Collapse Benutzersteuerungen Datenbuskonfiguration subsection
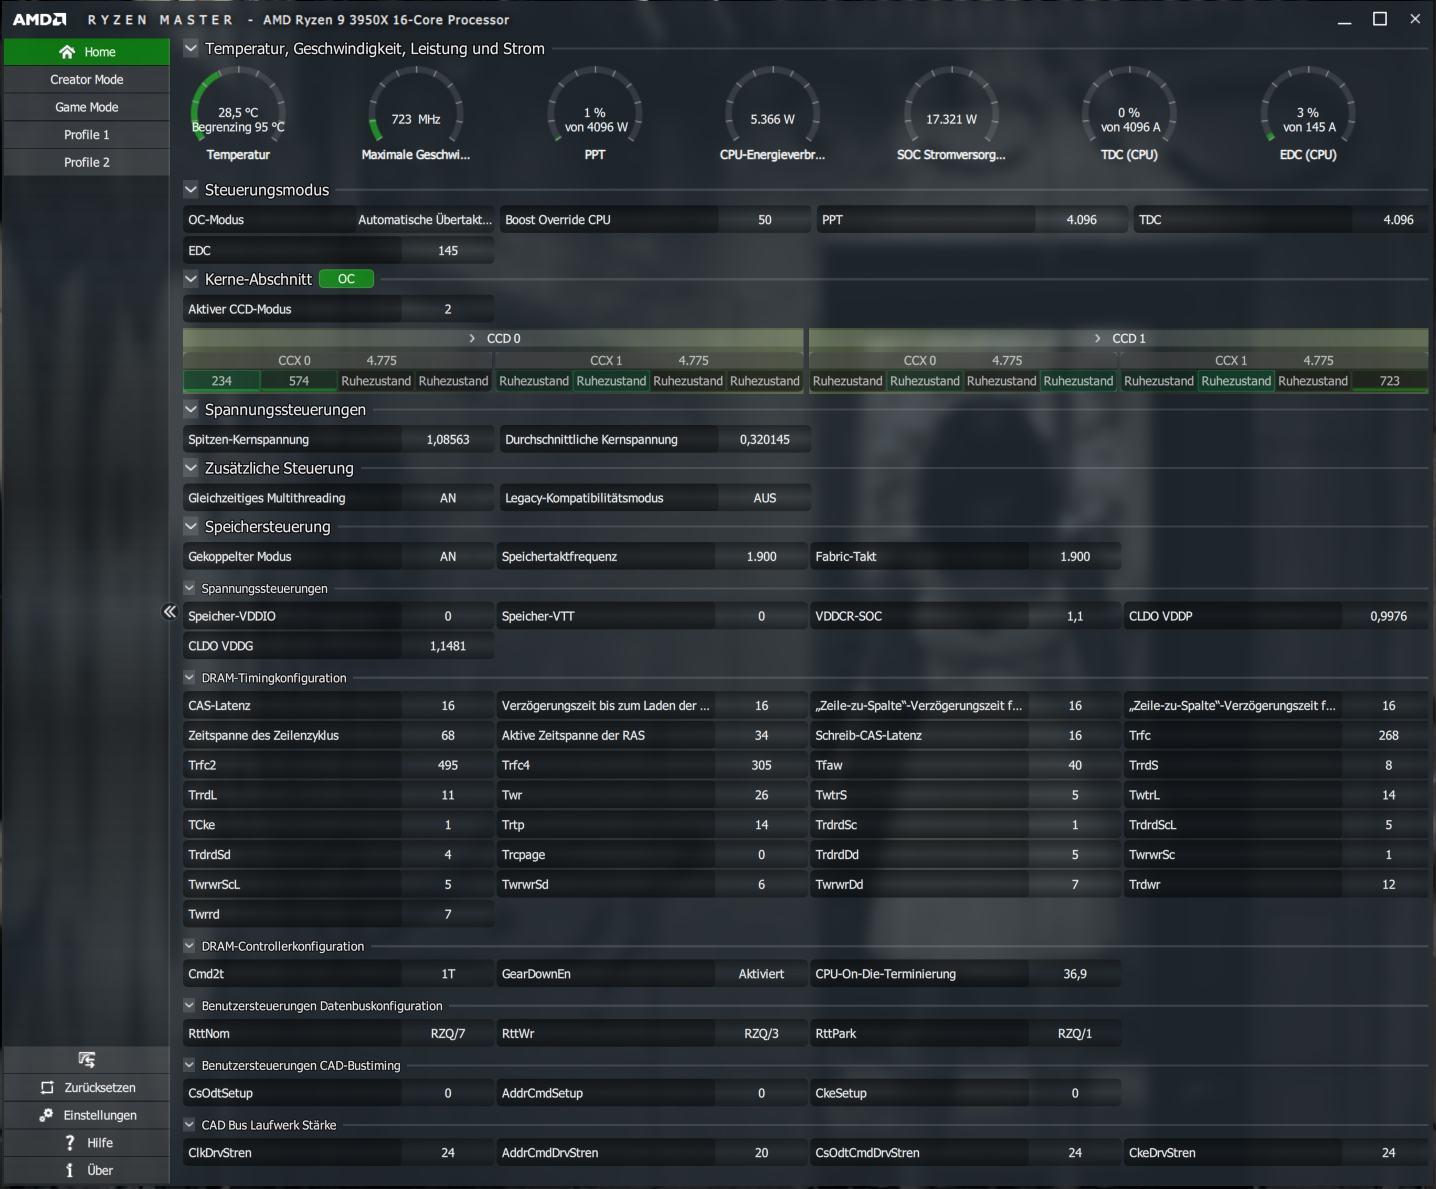The height and width of the screenshot is (1189, 1436). (x=190, y=1005)
